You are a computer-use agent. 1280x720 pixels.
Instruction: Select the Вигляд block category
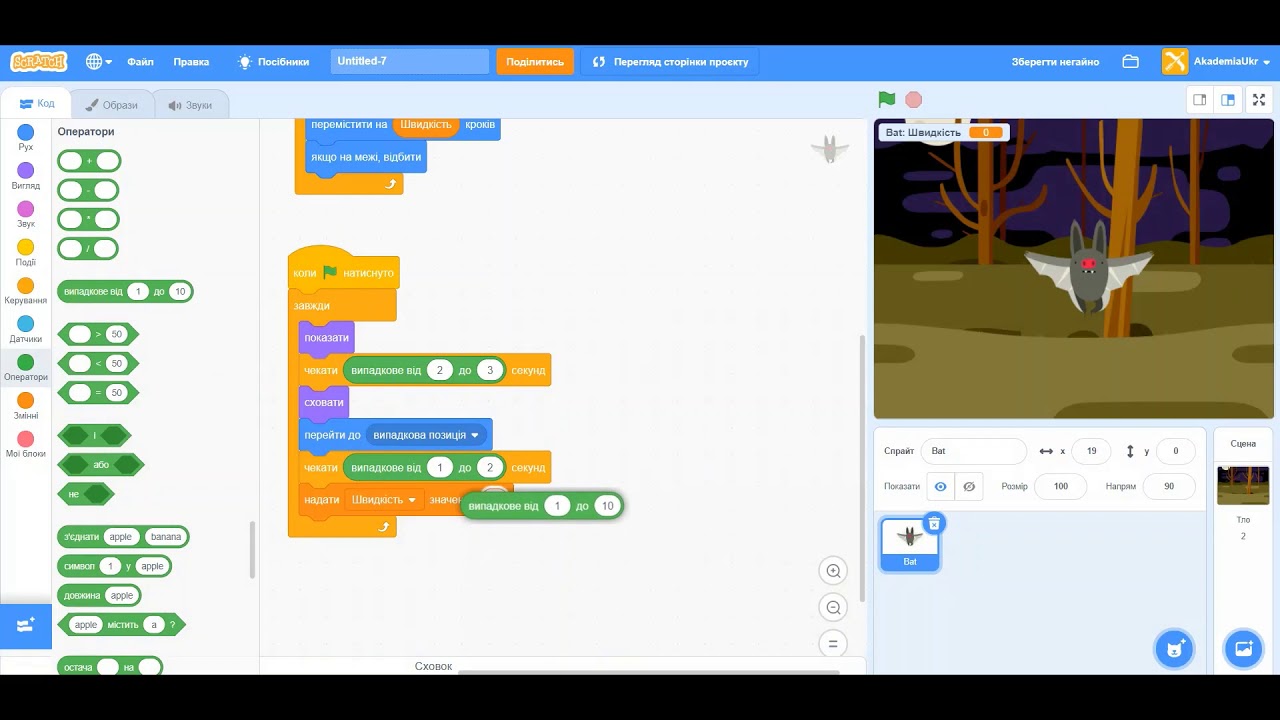26,177
